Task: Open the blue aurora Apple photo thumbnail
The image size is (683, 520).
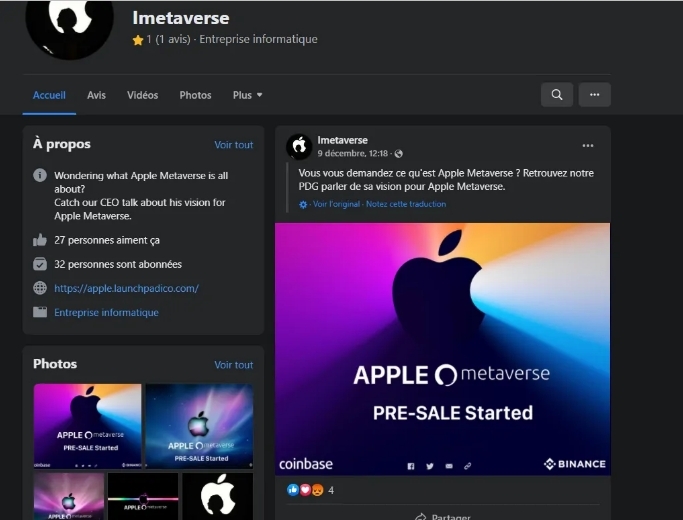Action: pyautogui.click(x=199, y=426)
